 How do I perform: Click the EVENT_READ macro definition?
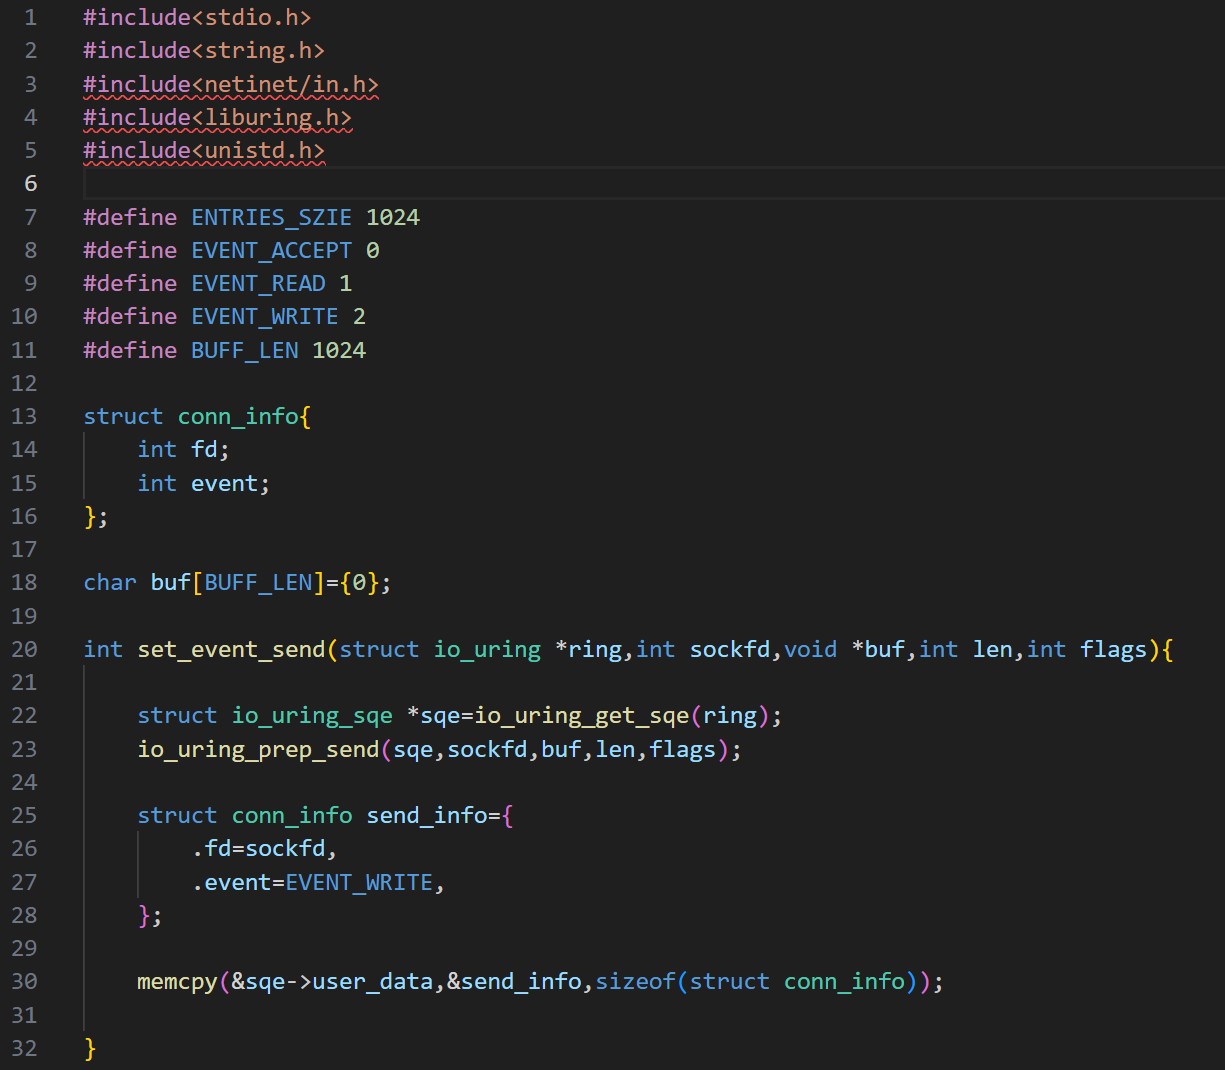[x=217, y=283]
